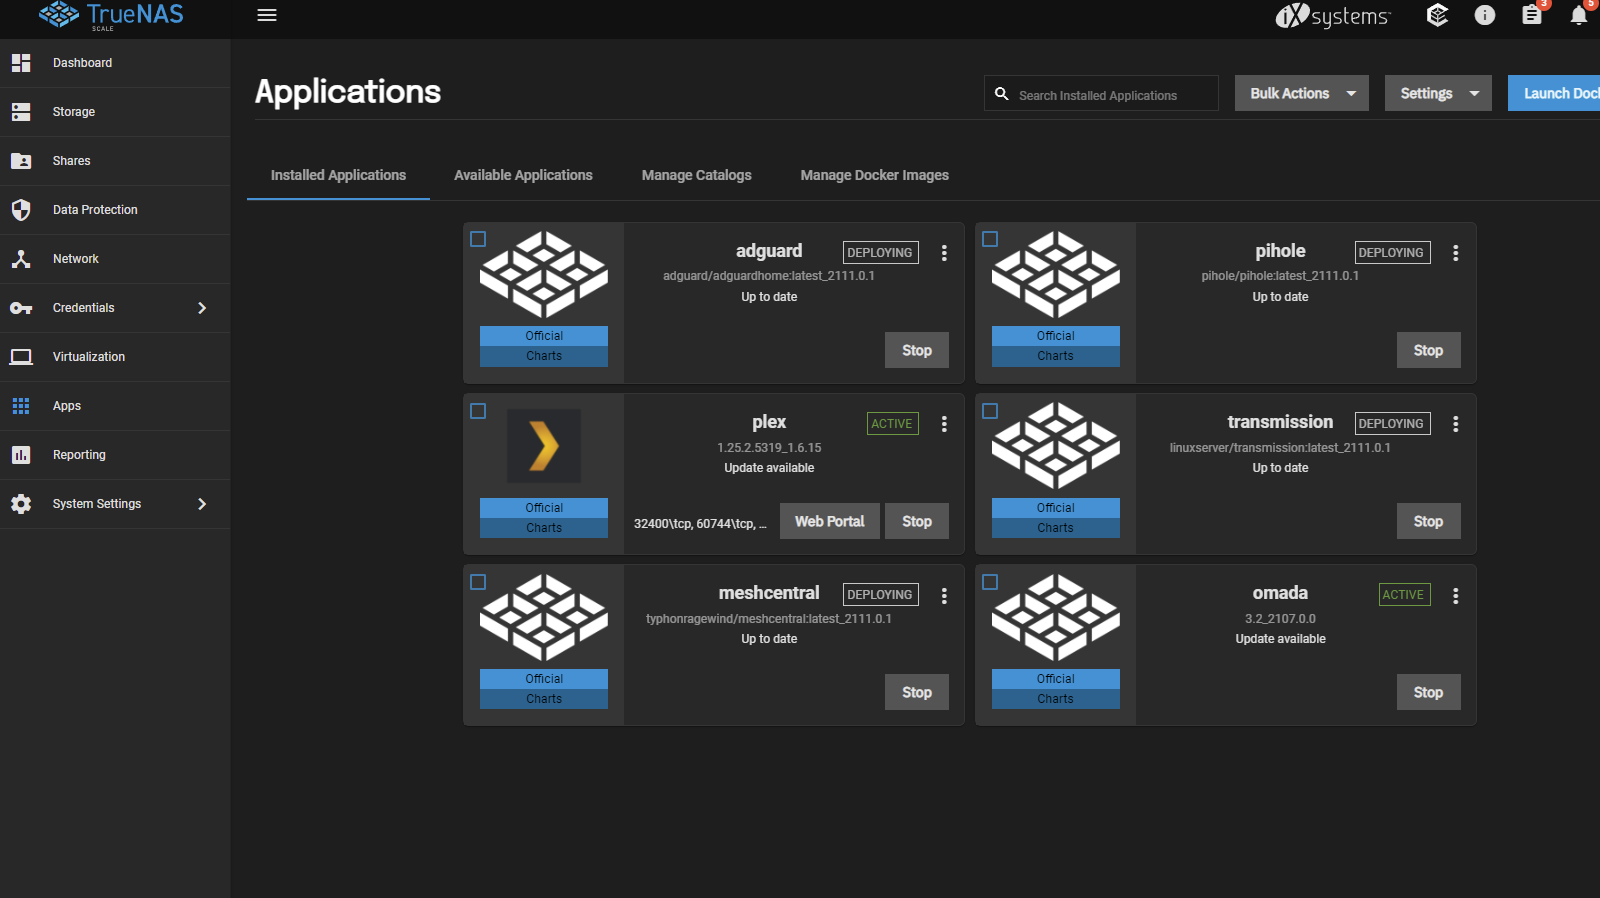Screen dimensions: 1600x898
Task: Stop the pihole application
Action: (x=1429, y=350)
